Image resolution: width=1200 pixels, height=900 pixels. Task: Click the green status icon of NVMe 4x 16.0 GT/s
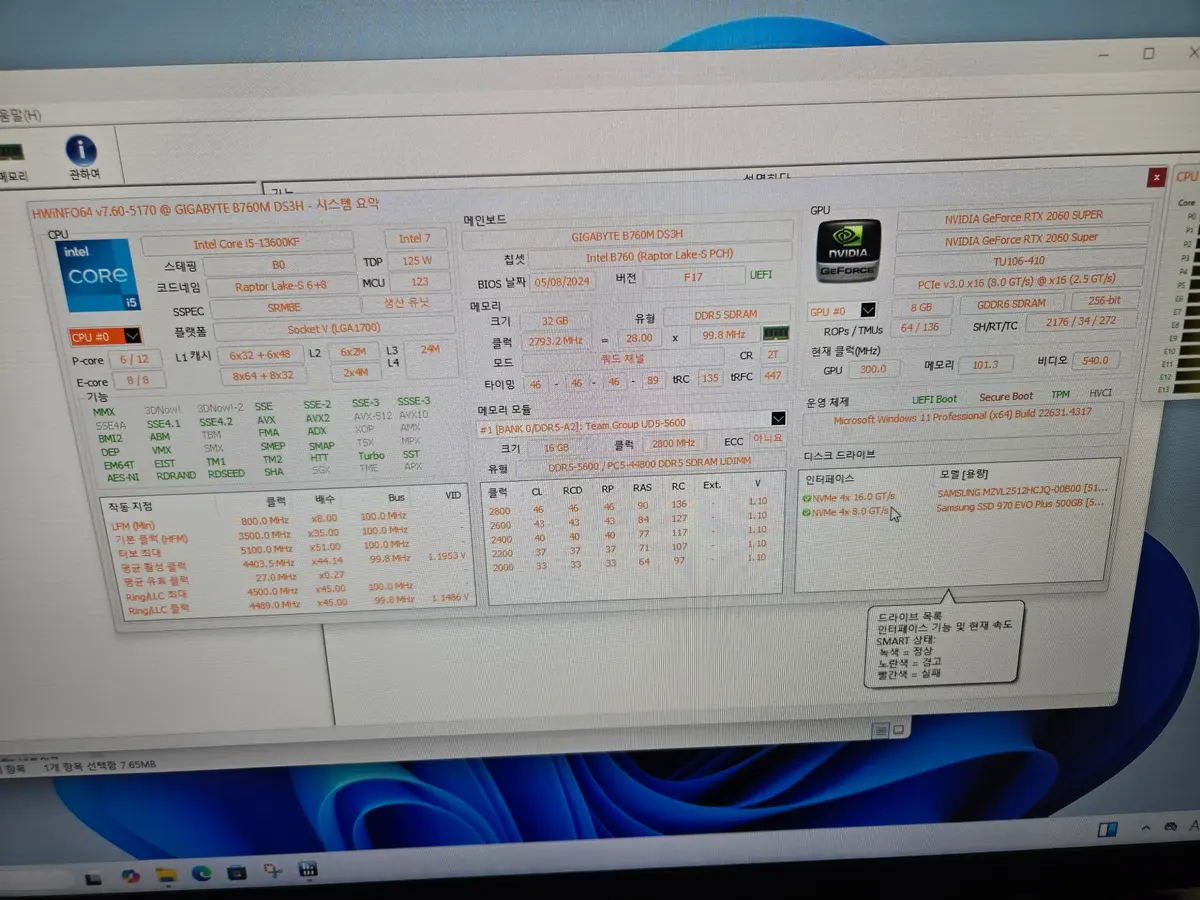(x=807, y=496)
